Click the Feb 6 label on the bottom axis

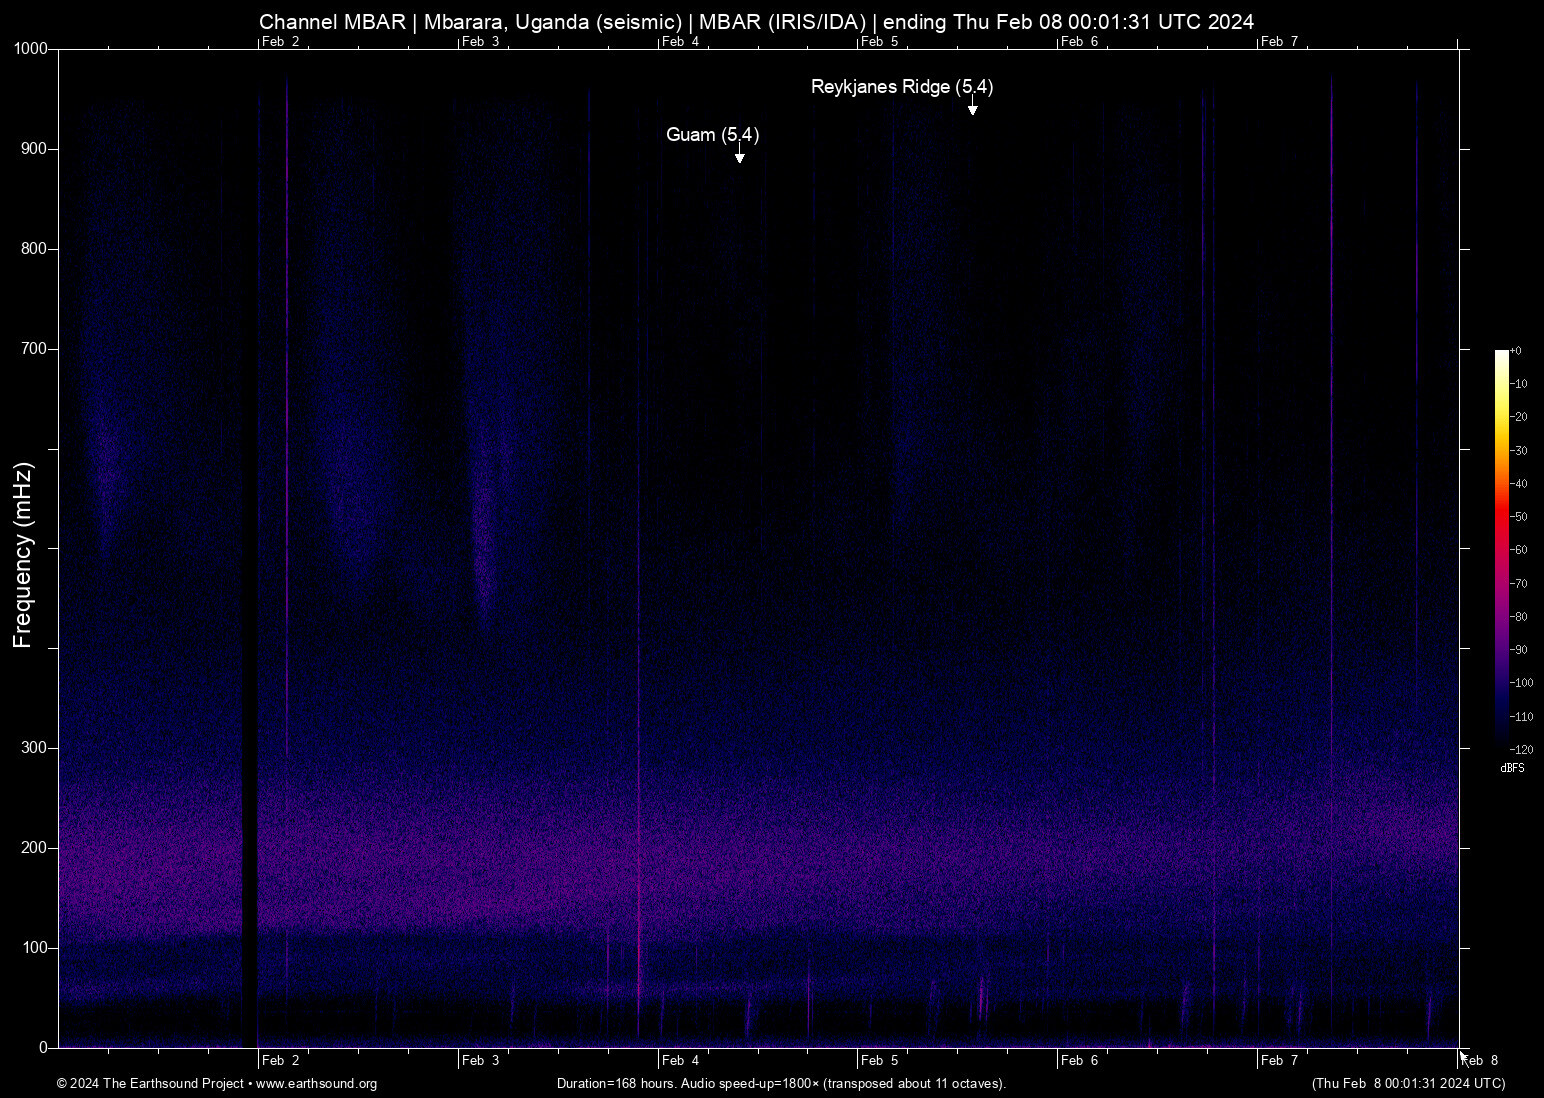(1080, 1060)
